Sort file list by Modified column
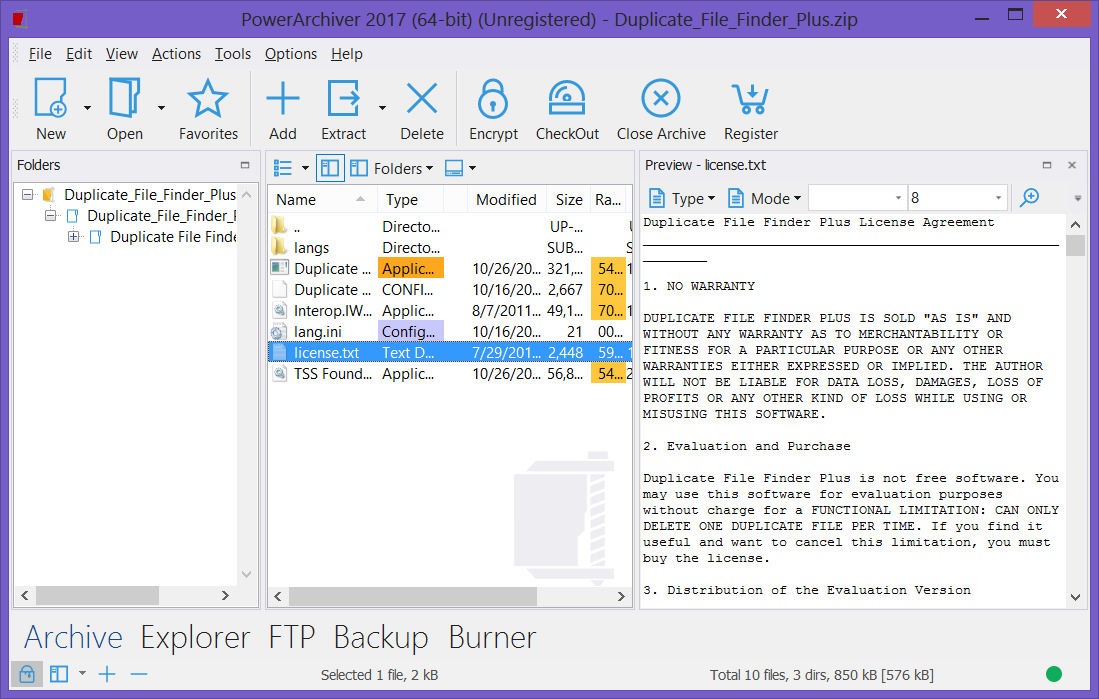The image size is (1099, 699). pyautogui.click(x=506, y=200)
